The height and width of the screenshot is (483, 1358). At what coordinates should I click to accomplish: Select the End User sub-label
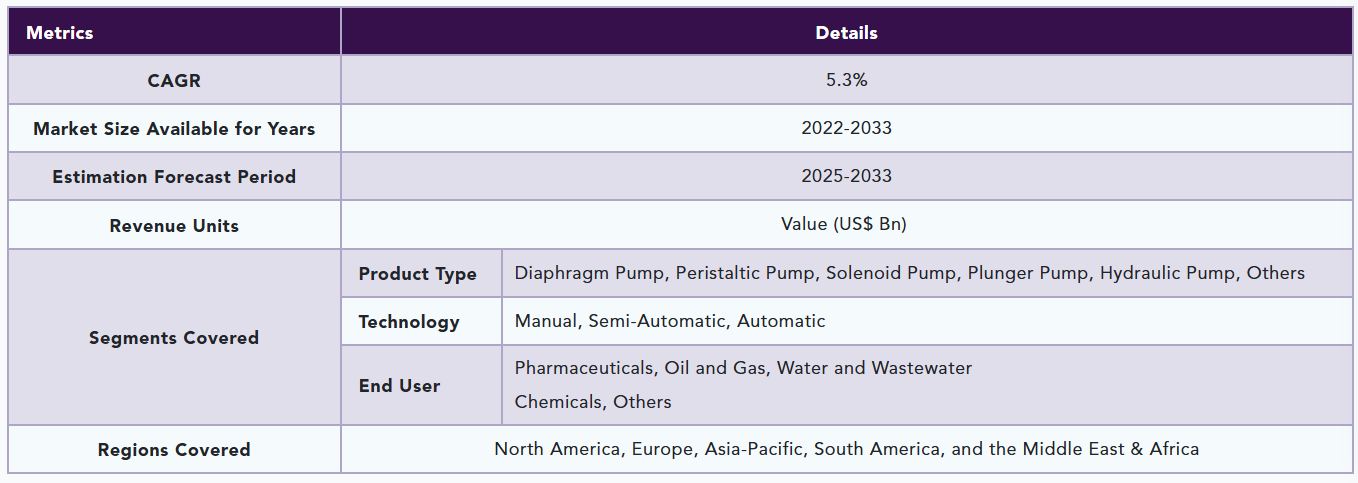point(399,386)
